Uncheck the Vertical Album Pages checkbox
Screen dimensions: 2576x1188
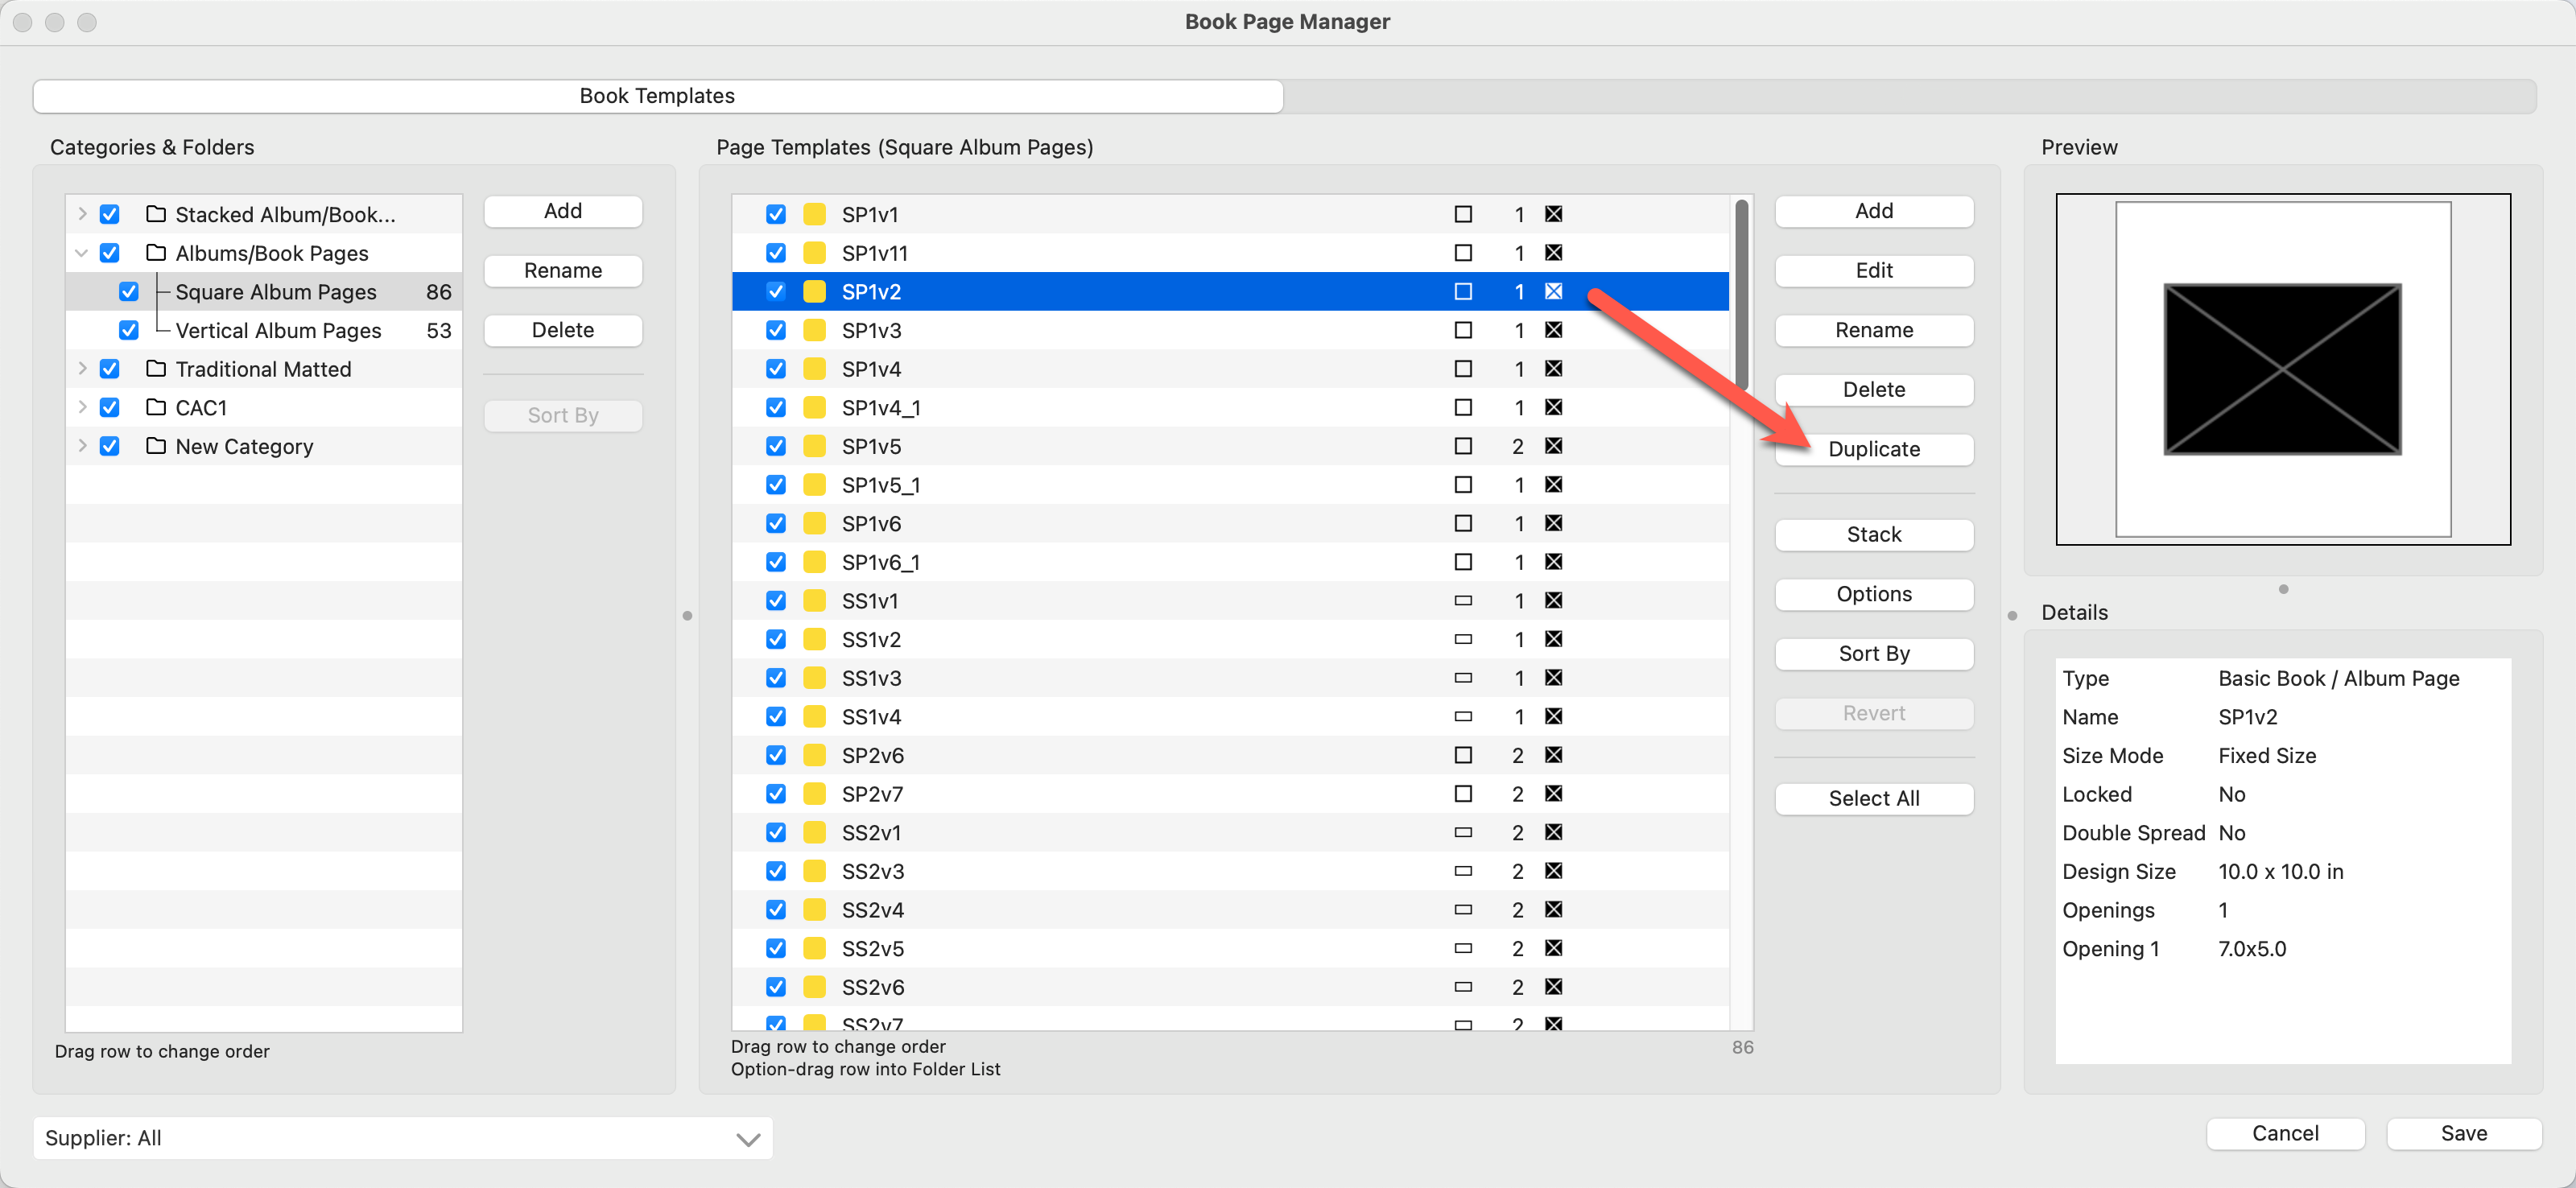(x=129, y=330)
